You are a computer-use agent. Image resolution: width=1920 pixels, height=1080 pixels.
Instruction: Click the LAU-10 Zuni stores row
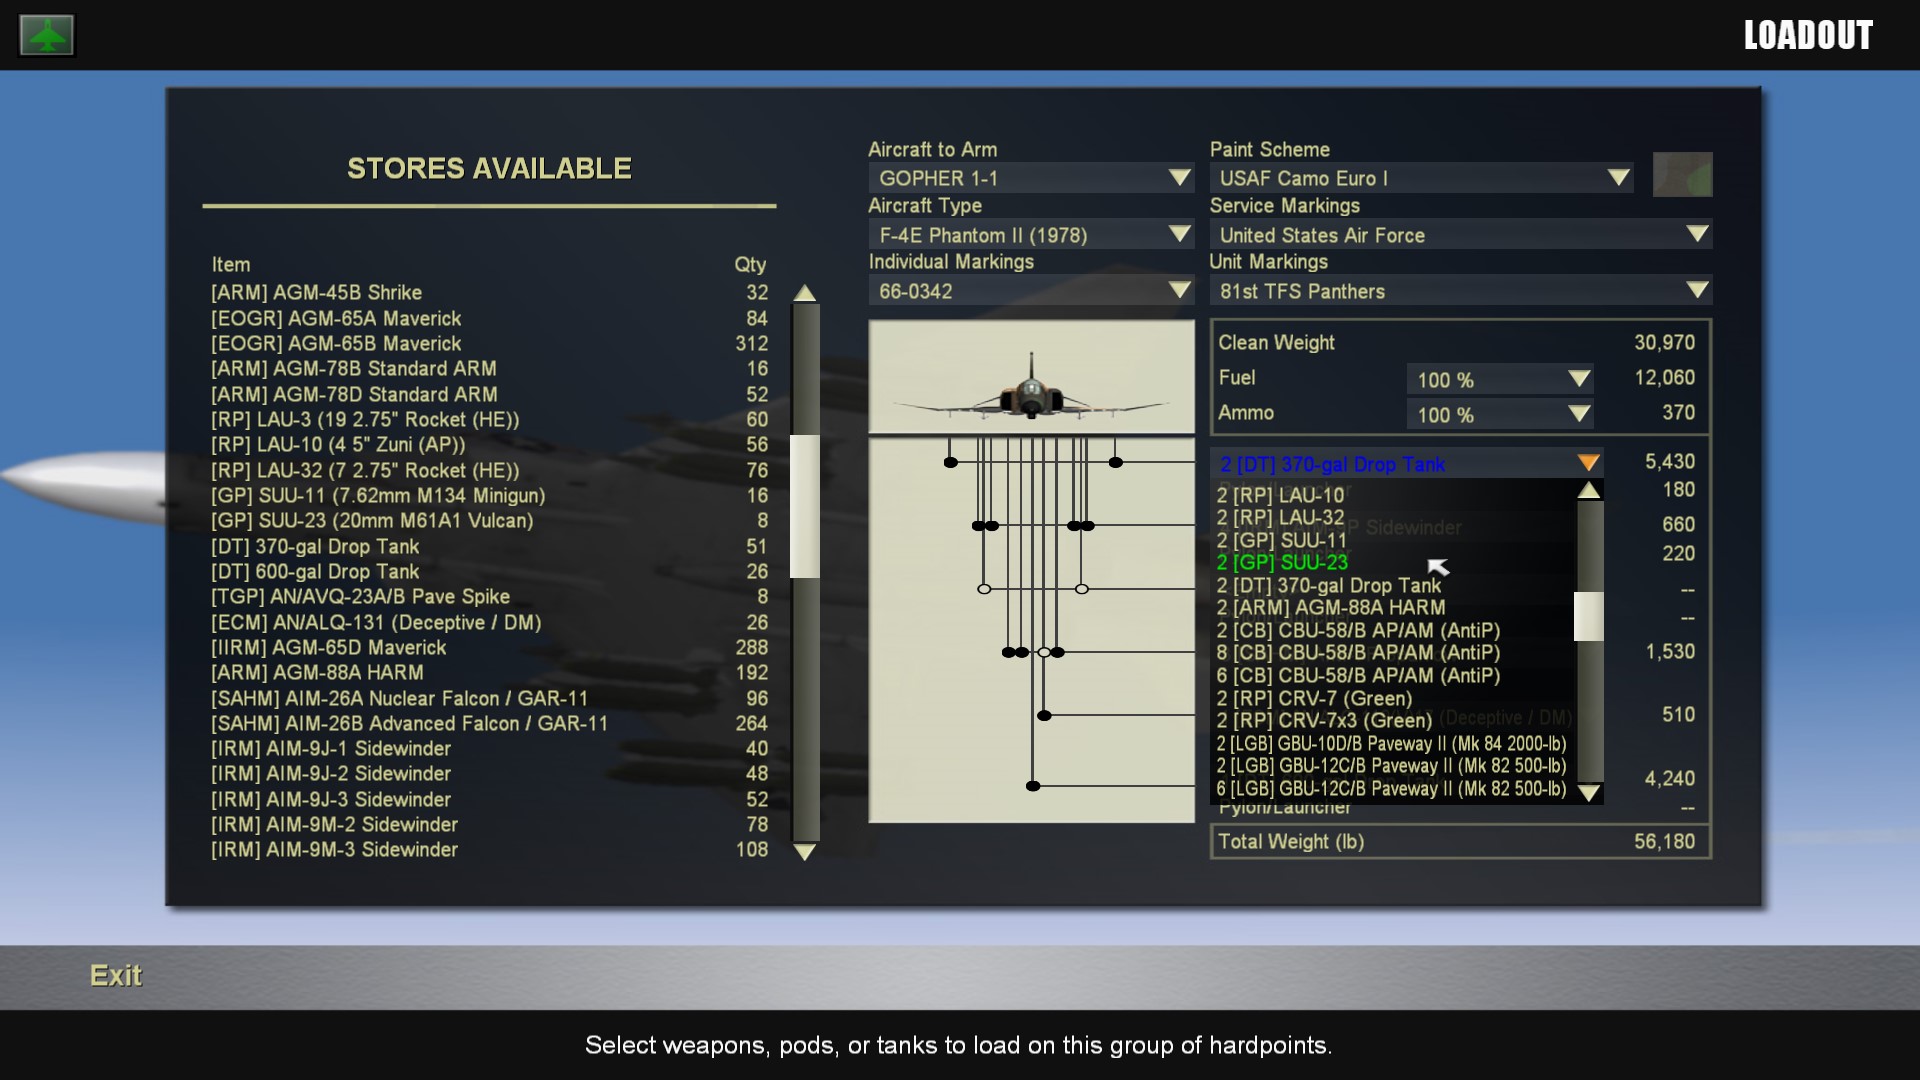point(489,445)
